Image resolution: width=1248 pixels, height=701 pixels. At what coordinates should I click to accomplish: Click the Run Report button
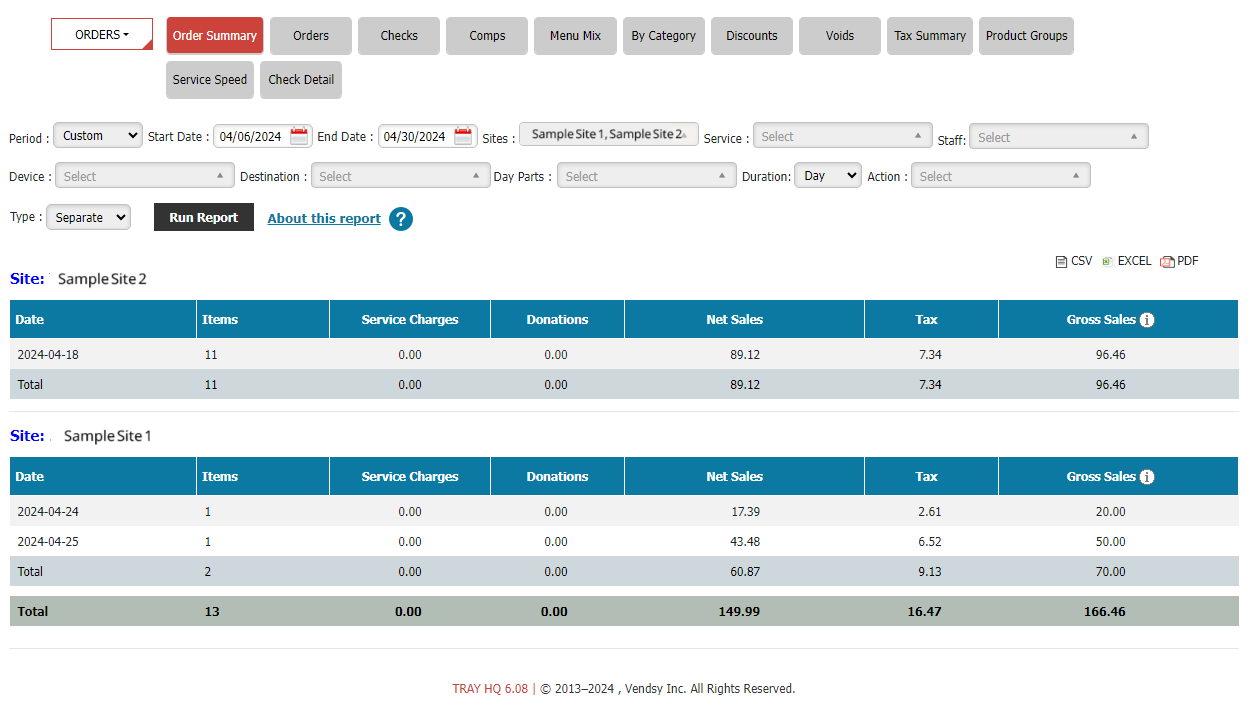204,218
